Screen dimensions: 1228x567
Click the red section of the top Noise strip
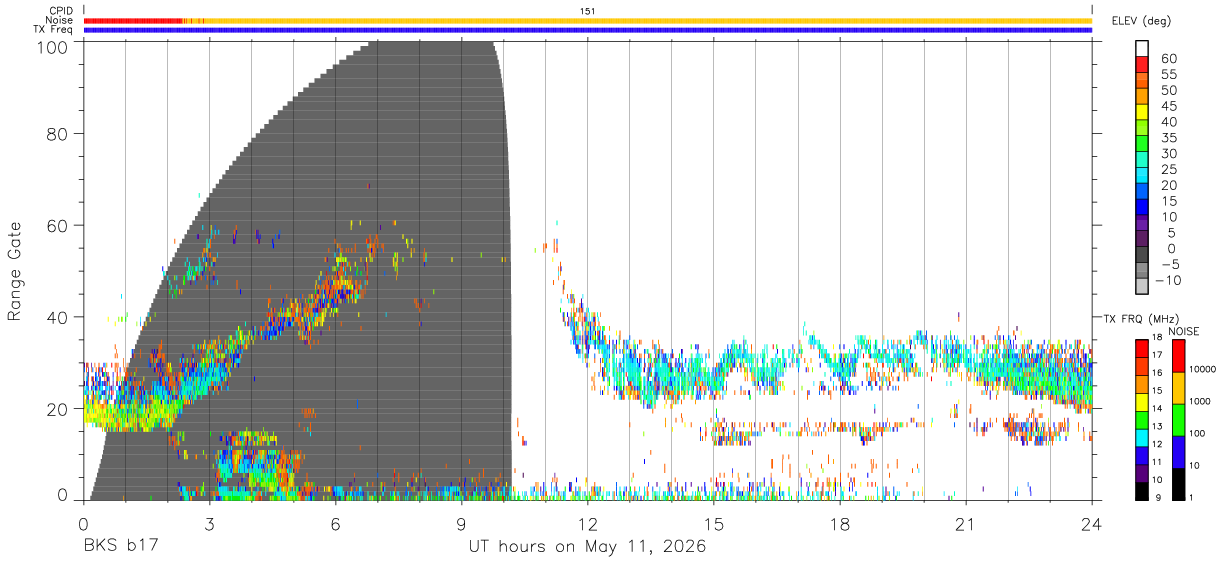coord(134,20)
